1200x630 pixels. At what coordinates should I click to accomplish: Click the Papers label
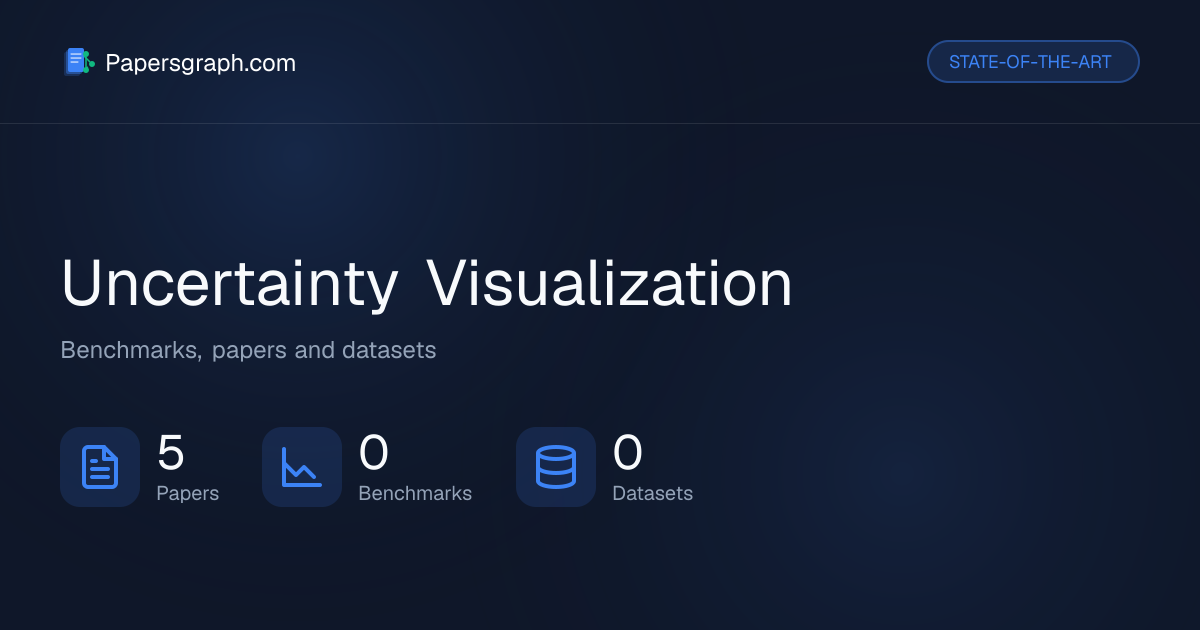(187, 493)
